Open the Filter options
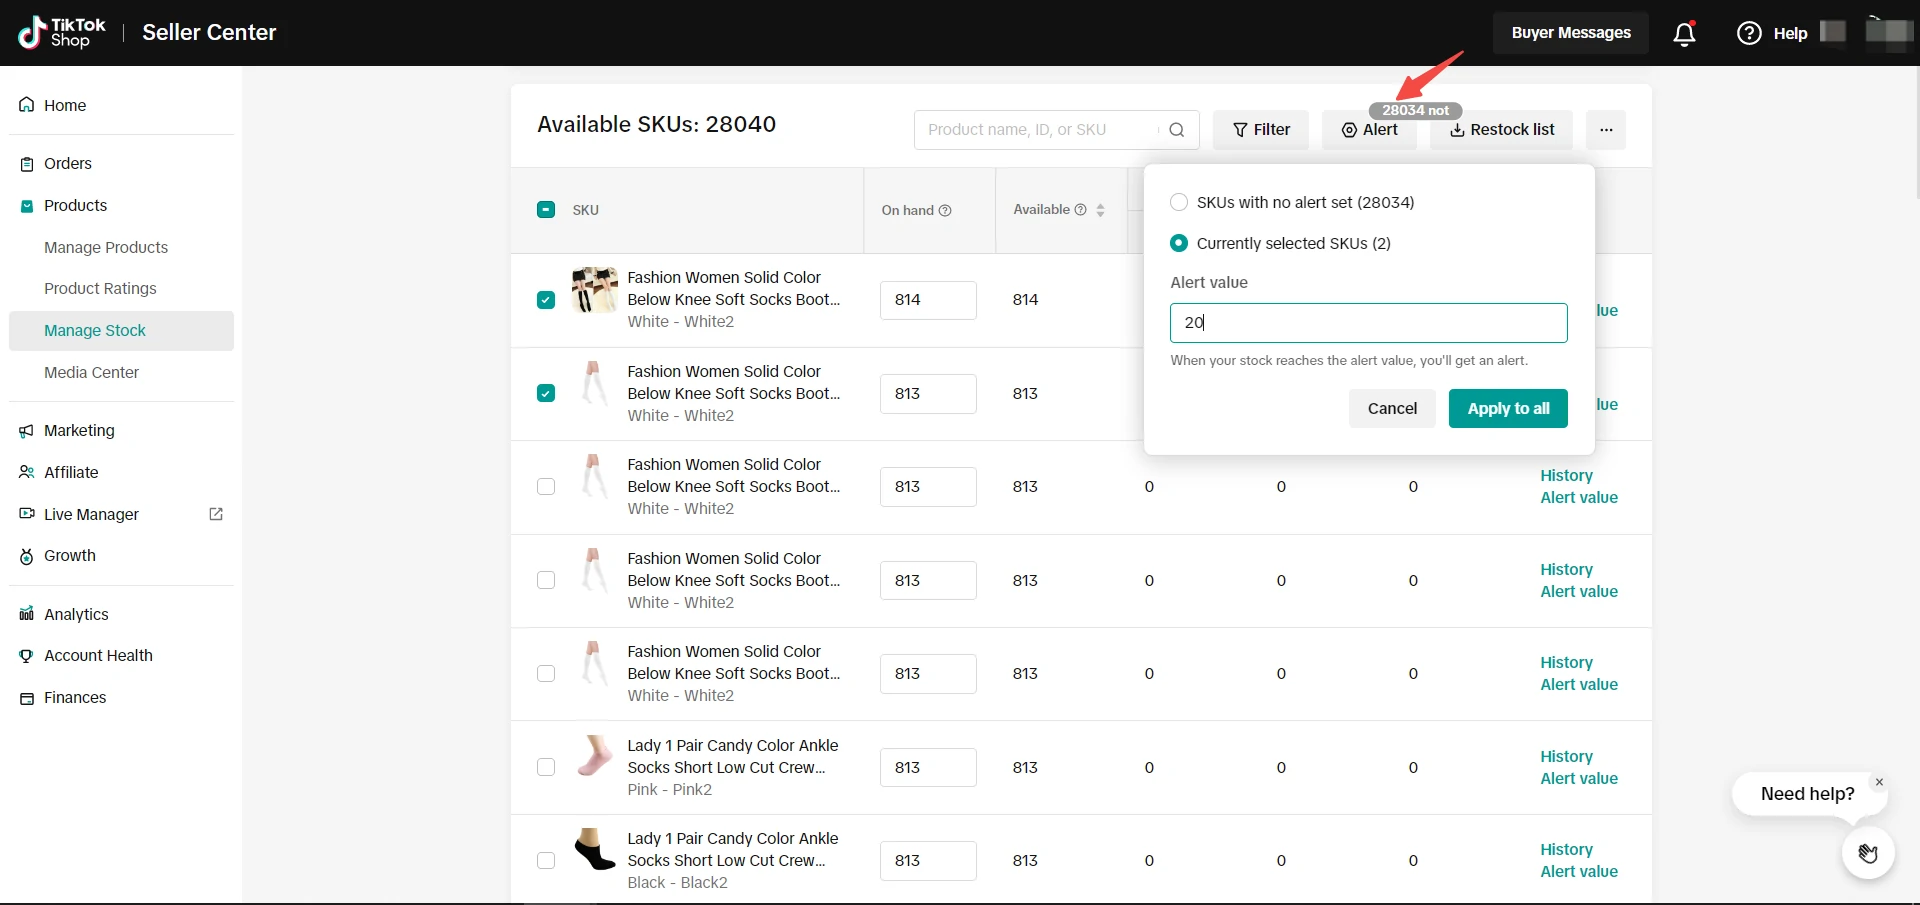The image size is (1920, 905). [1261, 130]
